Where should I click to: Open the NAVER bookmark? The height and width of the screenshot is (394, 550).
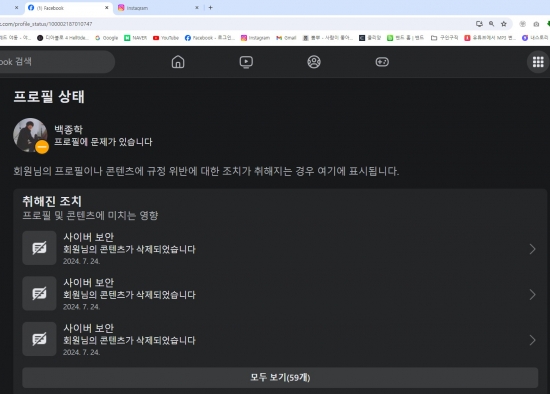point(135,38)
